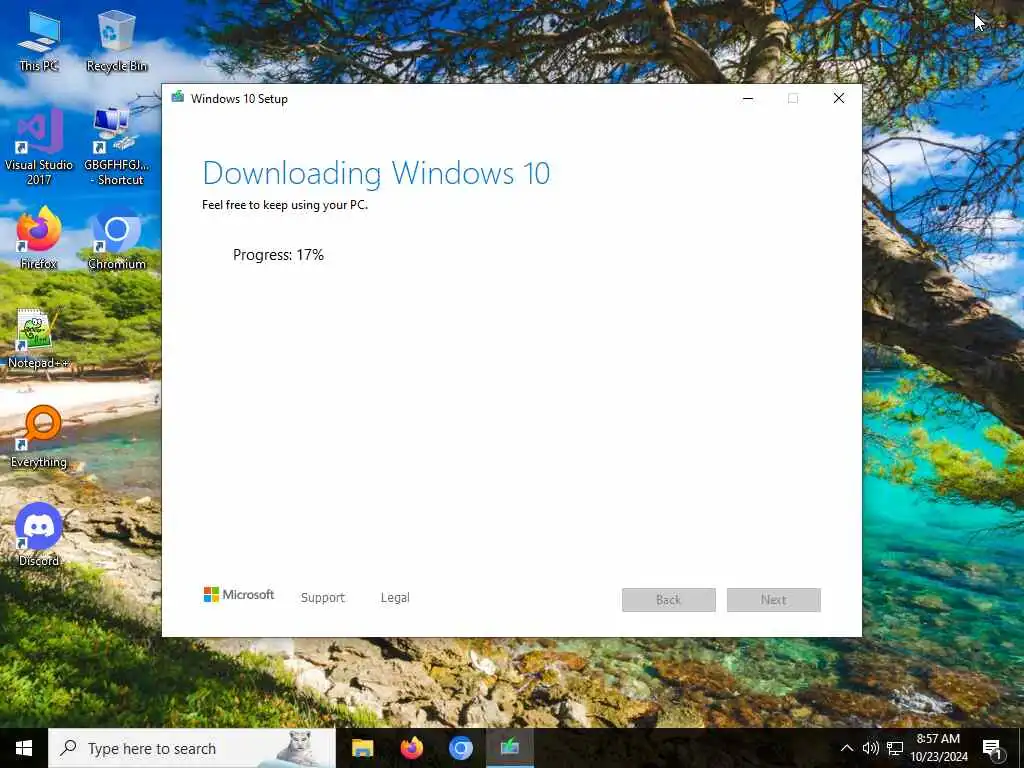Minimize the Windows 10 Setup window
Screen dimensions: 1024x768
748,99
